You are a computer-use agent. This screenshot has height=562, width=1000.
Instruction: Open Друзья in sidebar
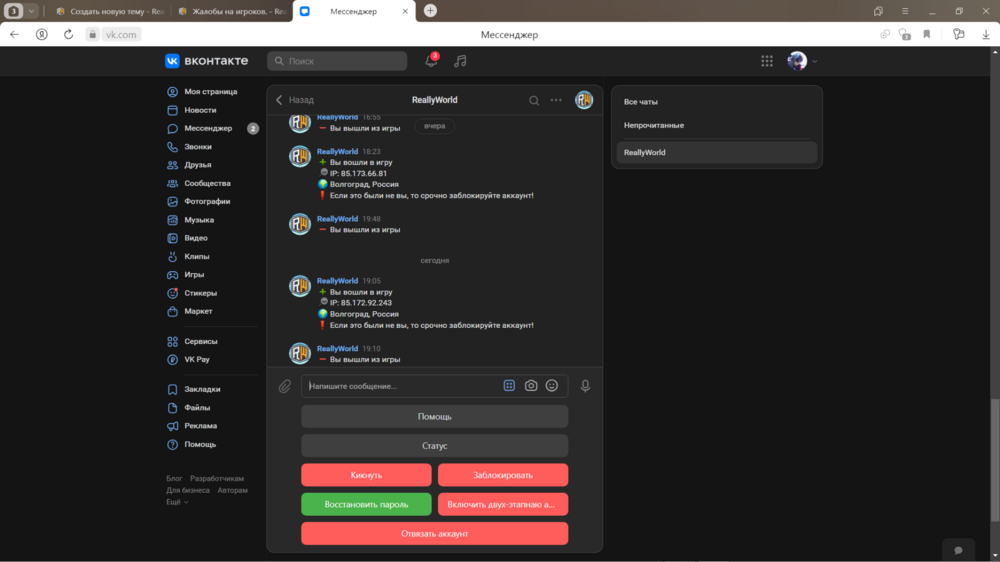click(198, 165)
